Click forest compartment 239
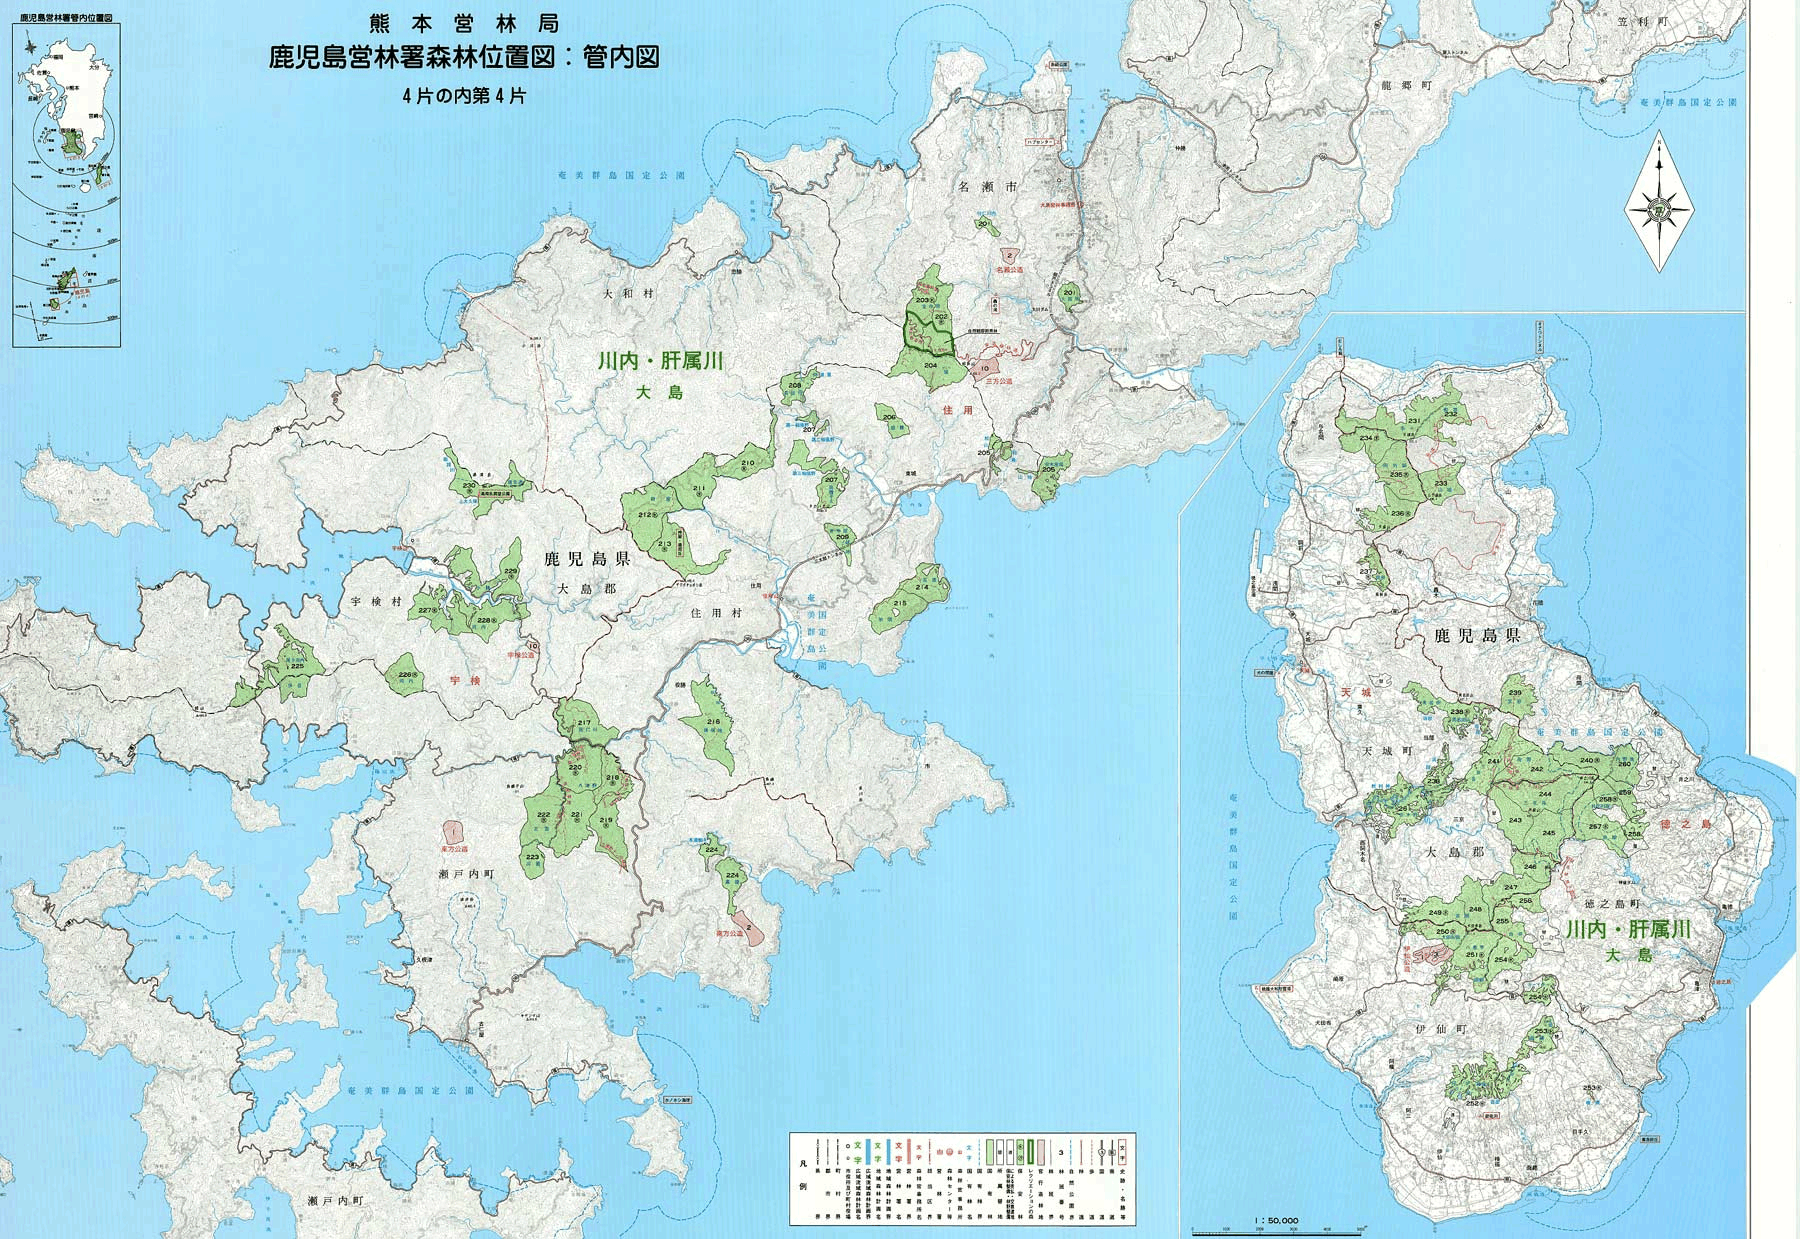Image resolution: width=1800 pixels, height=1239 pixels. point(1515,692)
